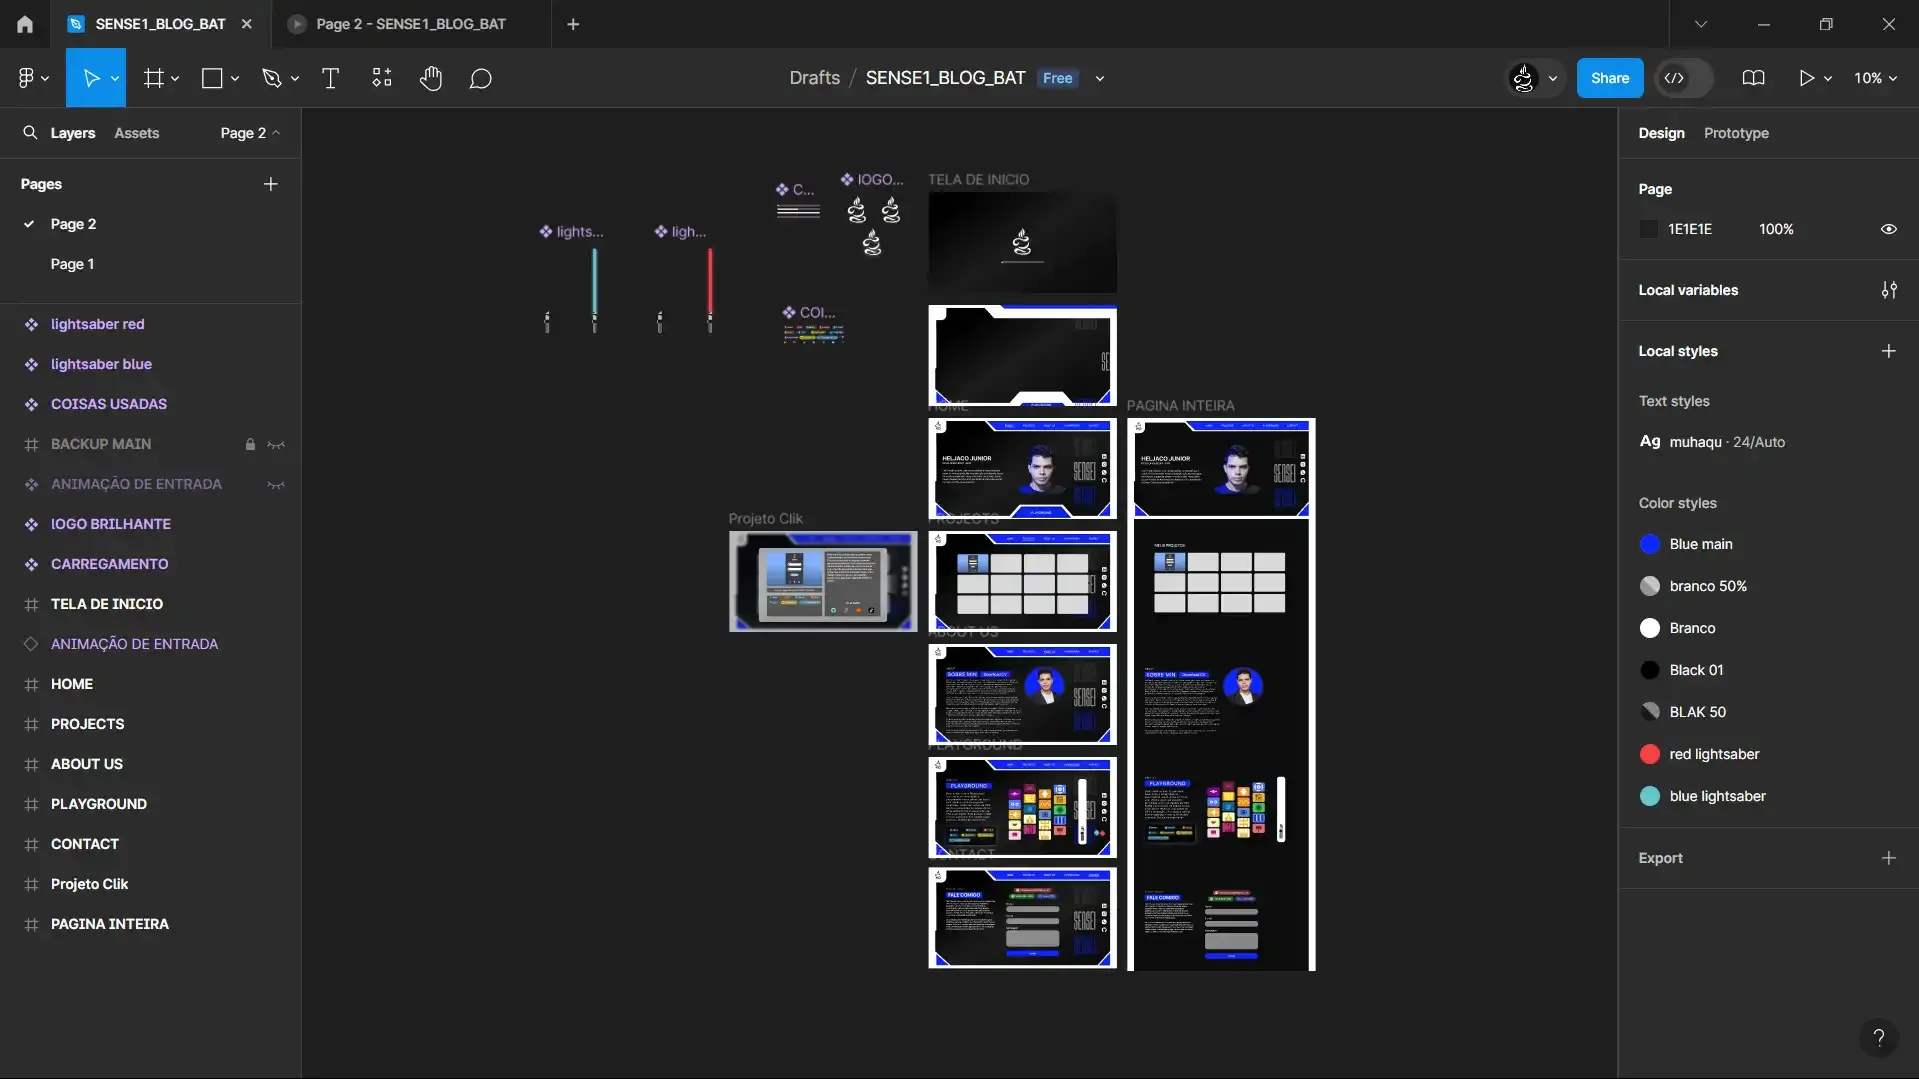Click the PLAYGROUND frame icon in layers

click(31, 804)
